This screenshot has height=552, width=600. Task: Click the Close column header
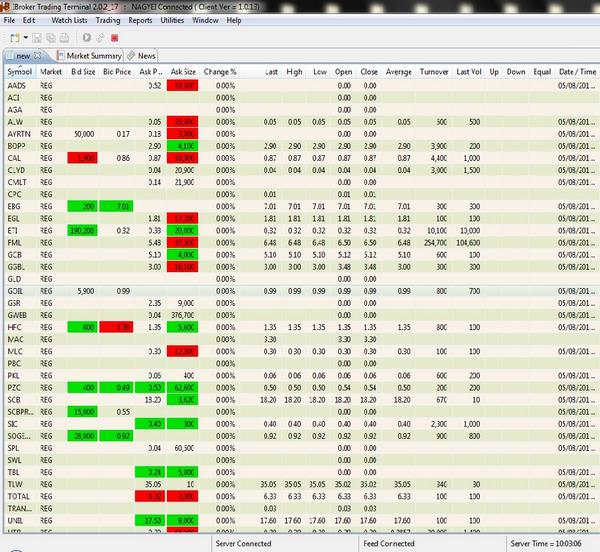(369, 72)
